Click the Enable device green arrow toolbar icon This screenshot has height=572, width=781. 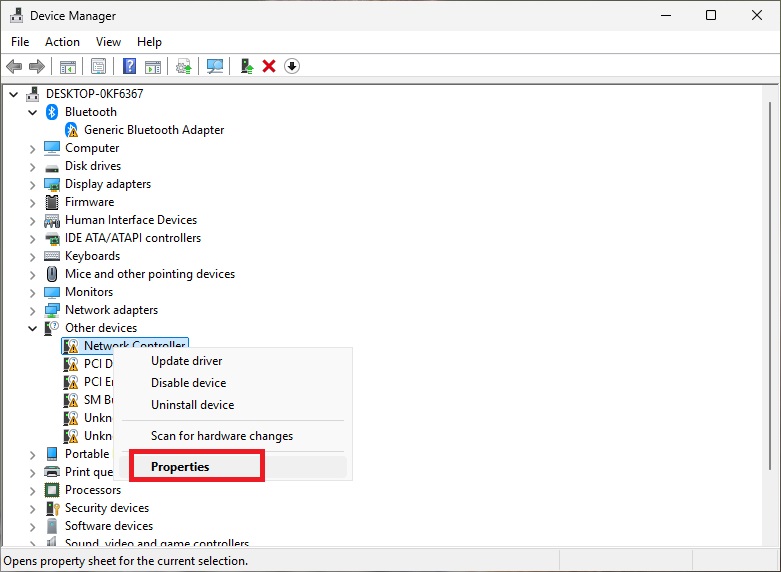point(247,66)
